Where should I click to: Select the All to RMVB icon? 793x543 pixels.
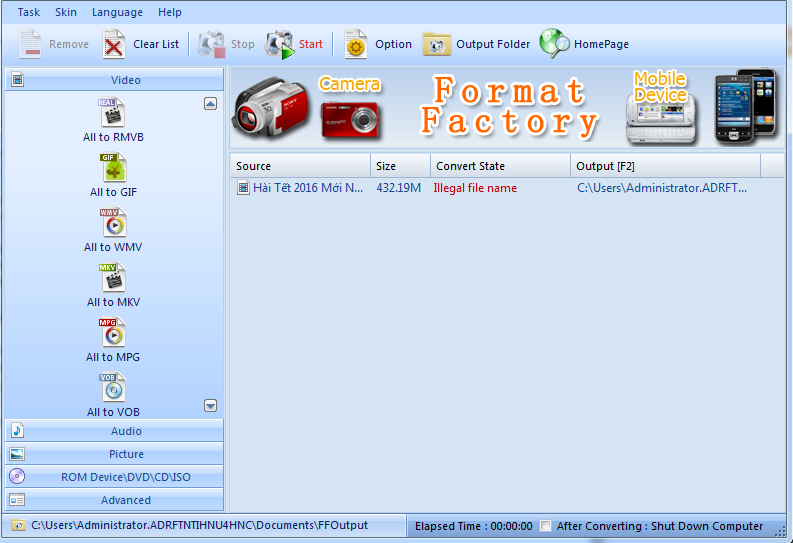pos(112,112)
